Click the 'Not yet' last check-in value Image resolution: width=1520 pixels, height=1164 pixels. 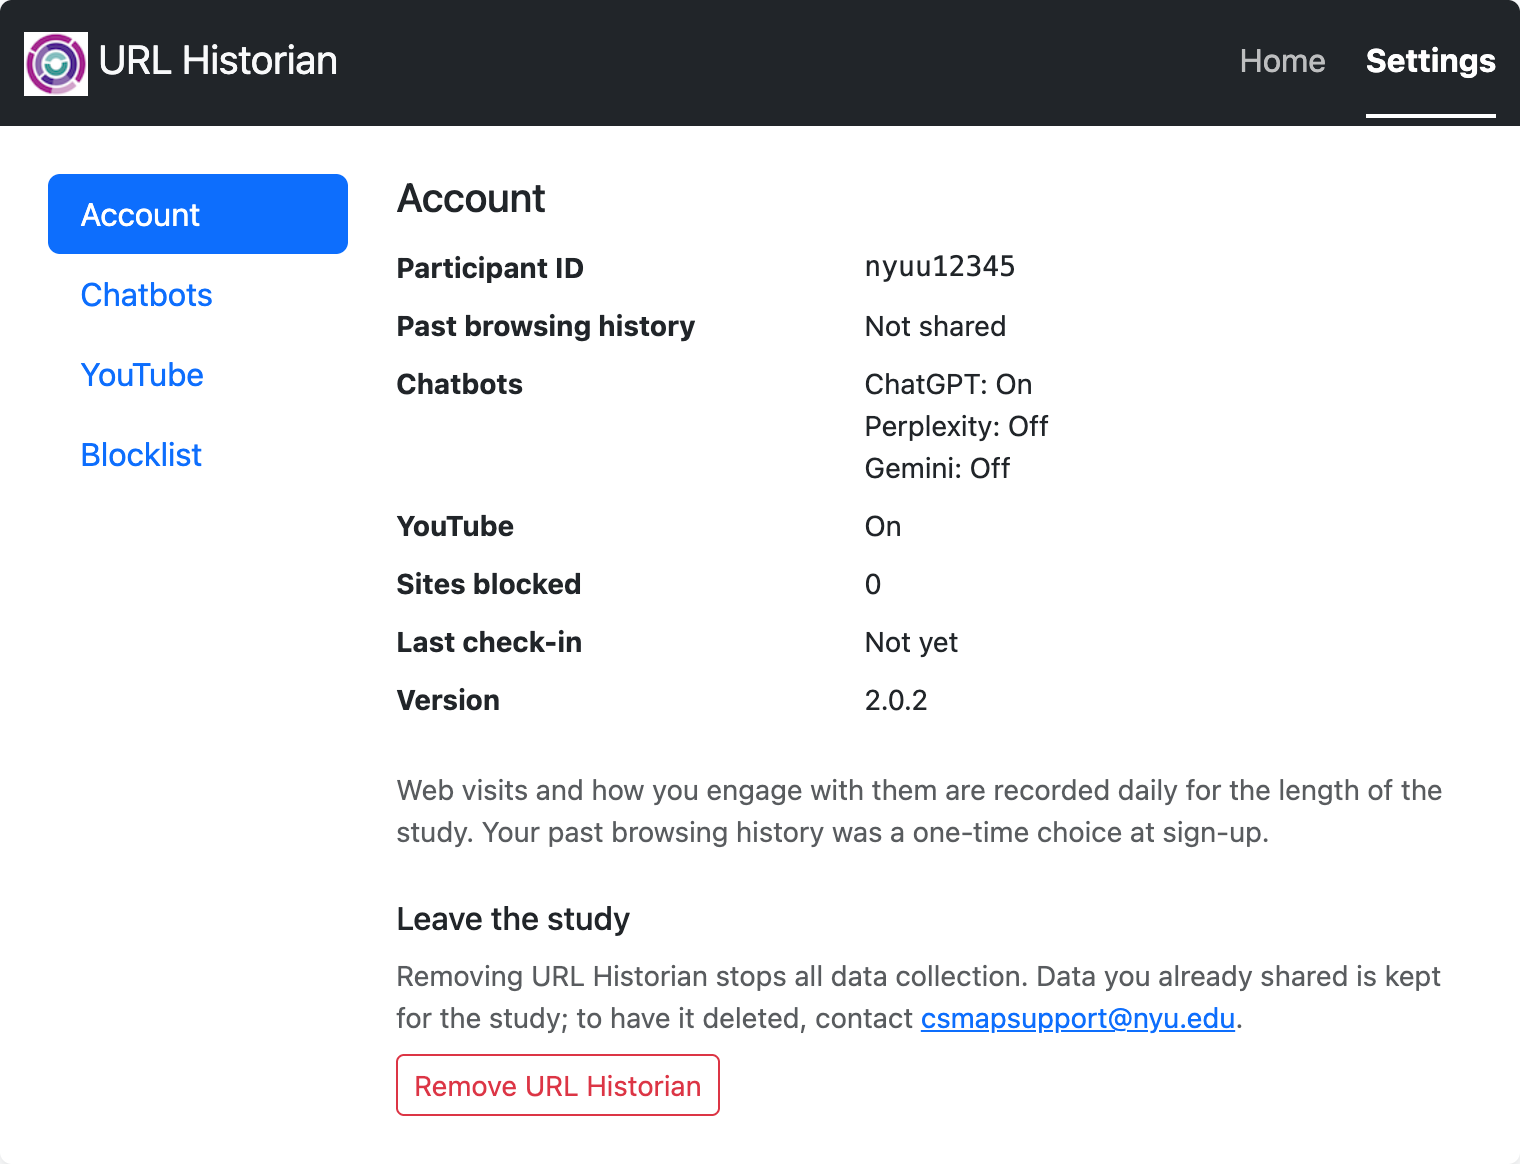point(911,642)
